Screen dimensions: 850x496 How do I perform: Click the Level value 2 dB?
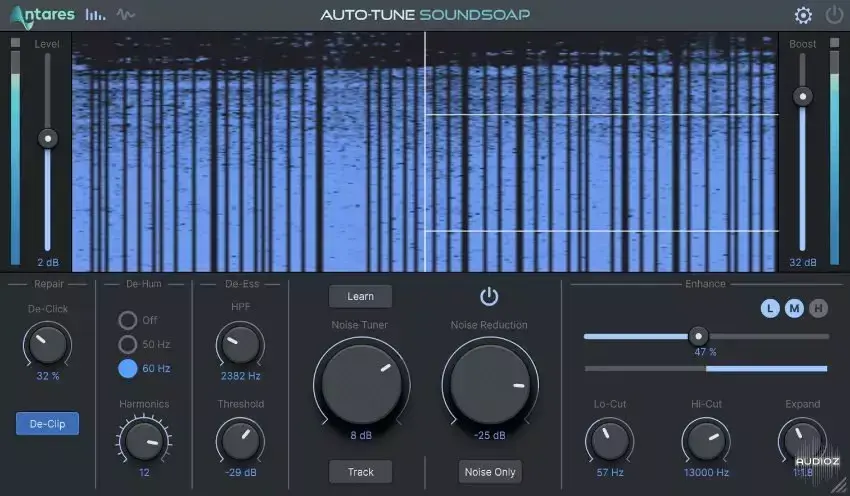tap(48, 262)
